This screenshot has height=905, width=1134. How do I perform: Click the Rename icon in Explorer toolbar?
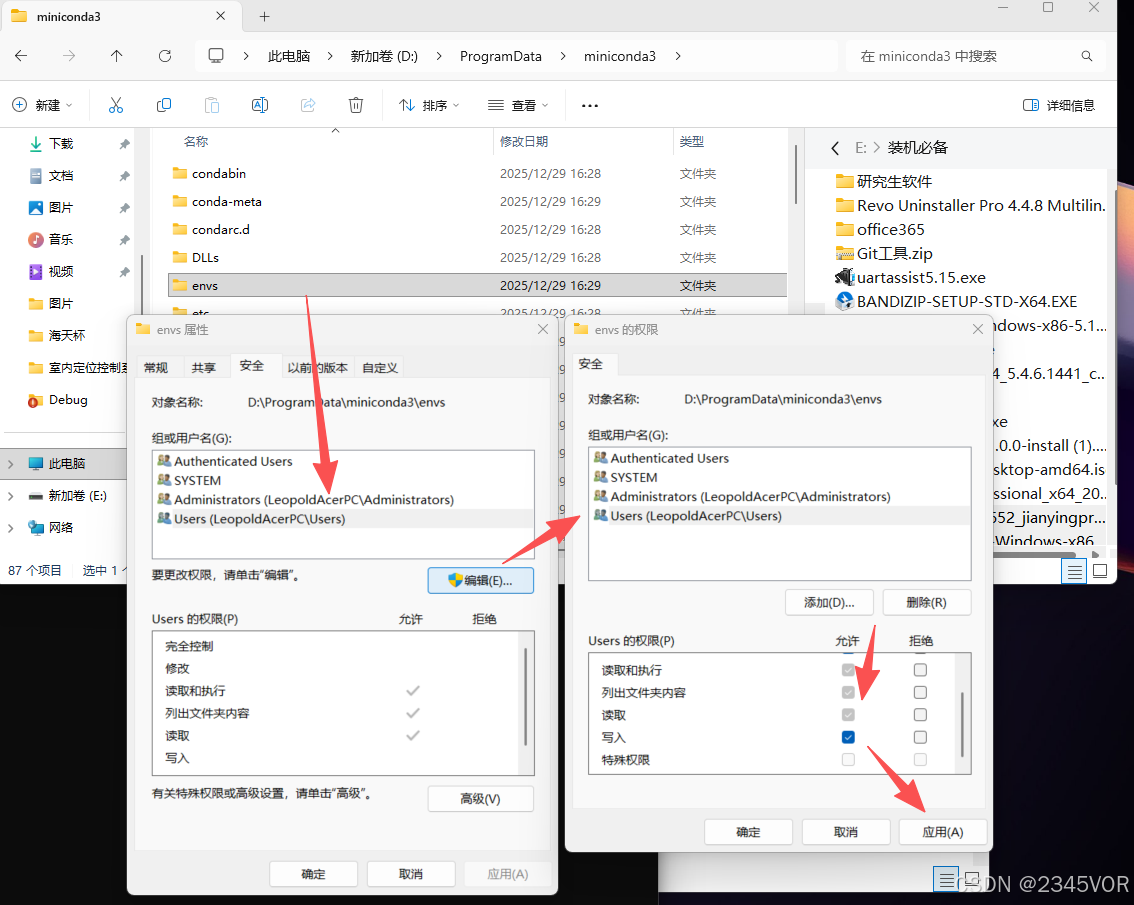(260, 106)
